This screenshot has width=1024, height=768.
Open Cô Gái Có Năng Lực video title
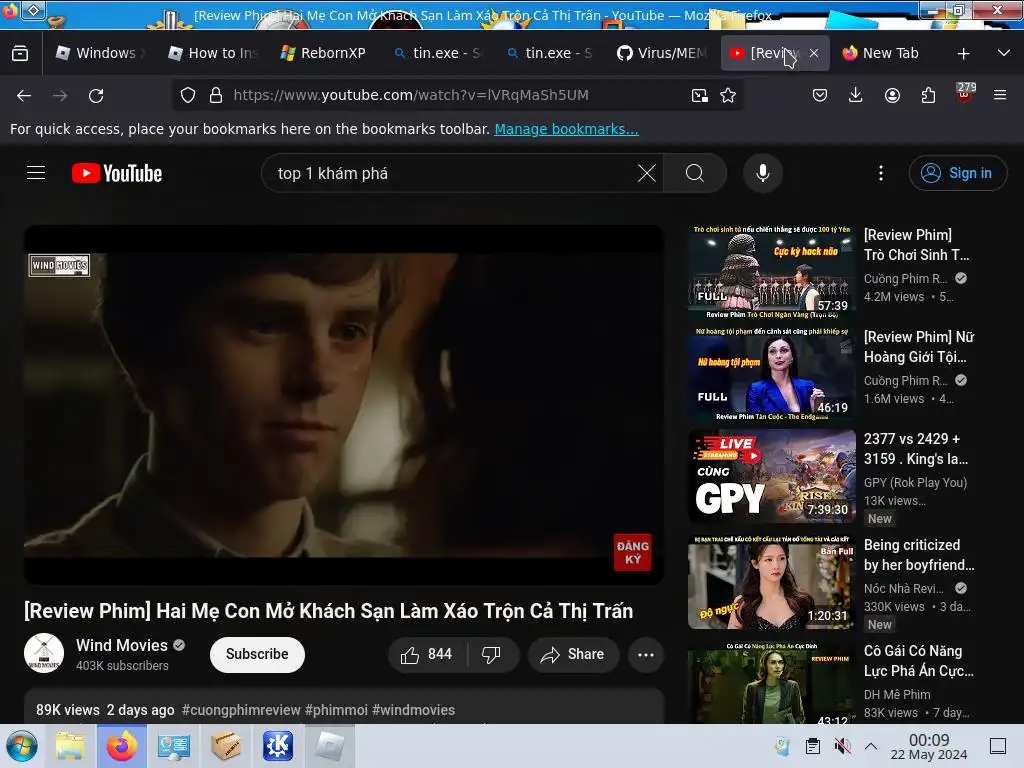point(918,661)
